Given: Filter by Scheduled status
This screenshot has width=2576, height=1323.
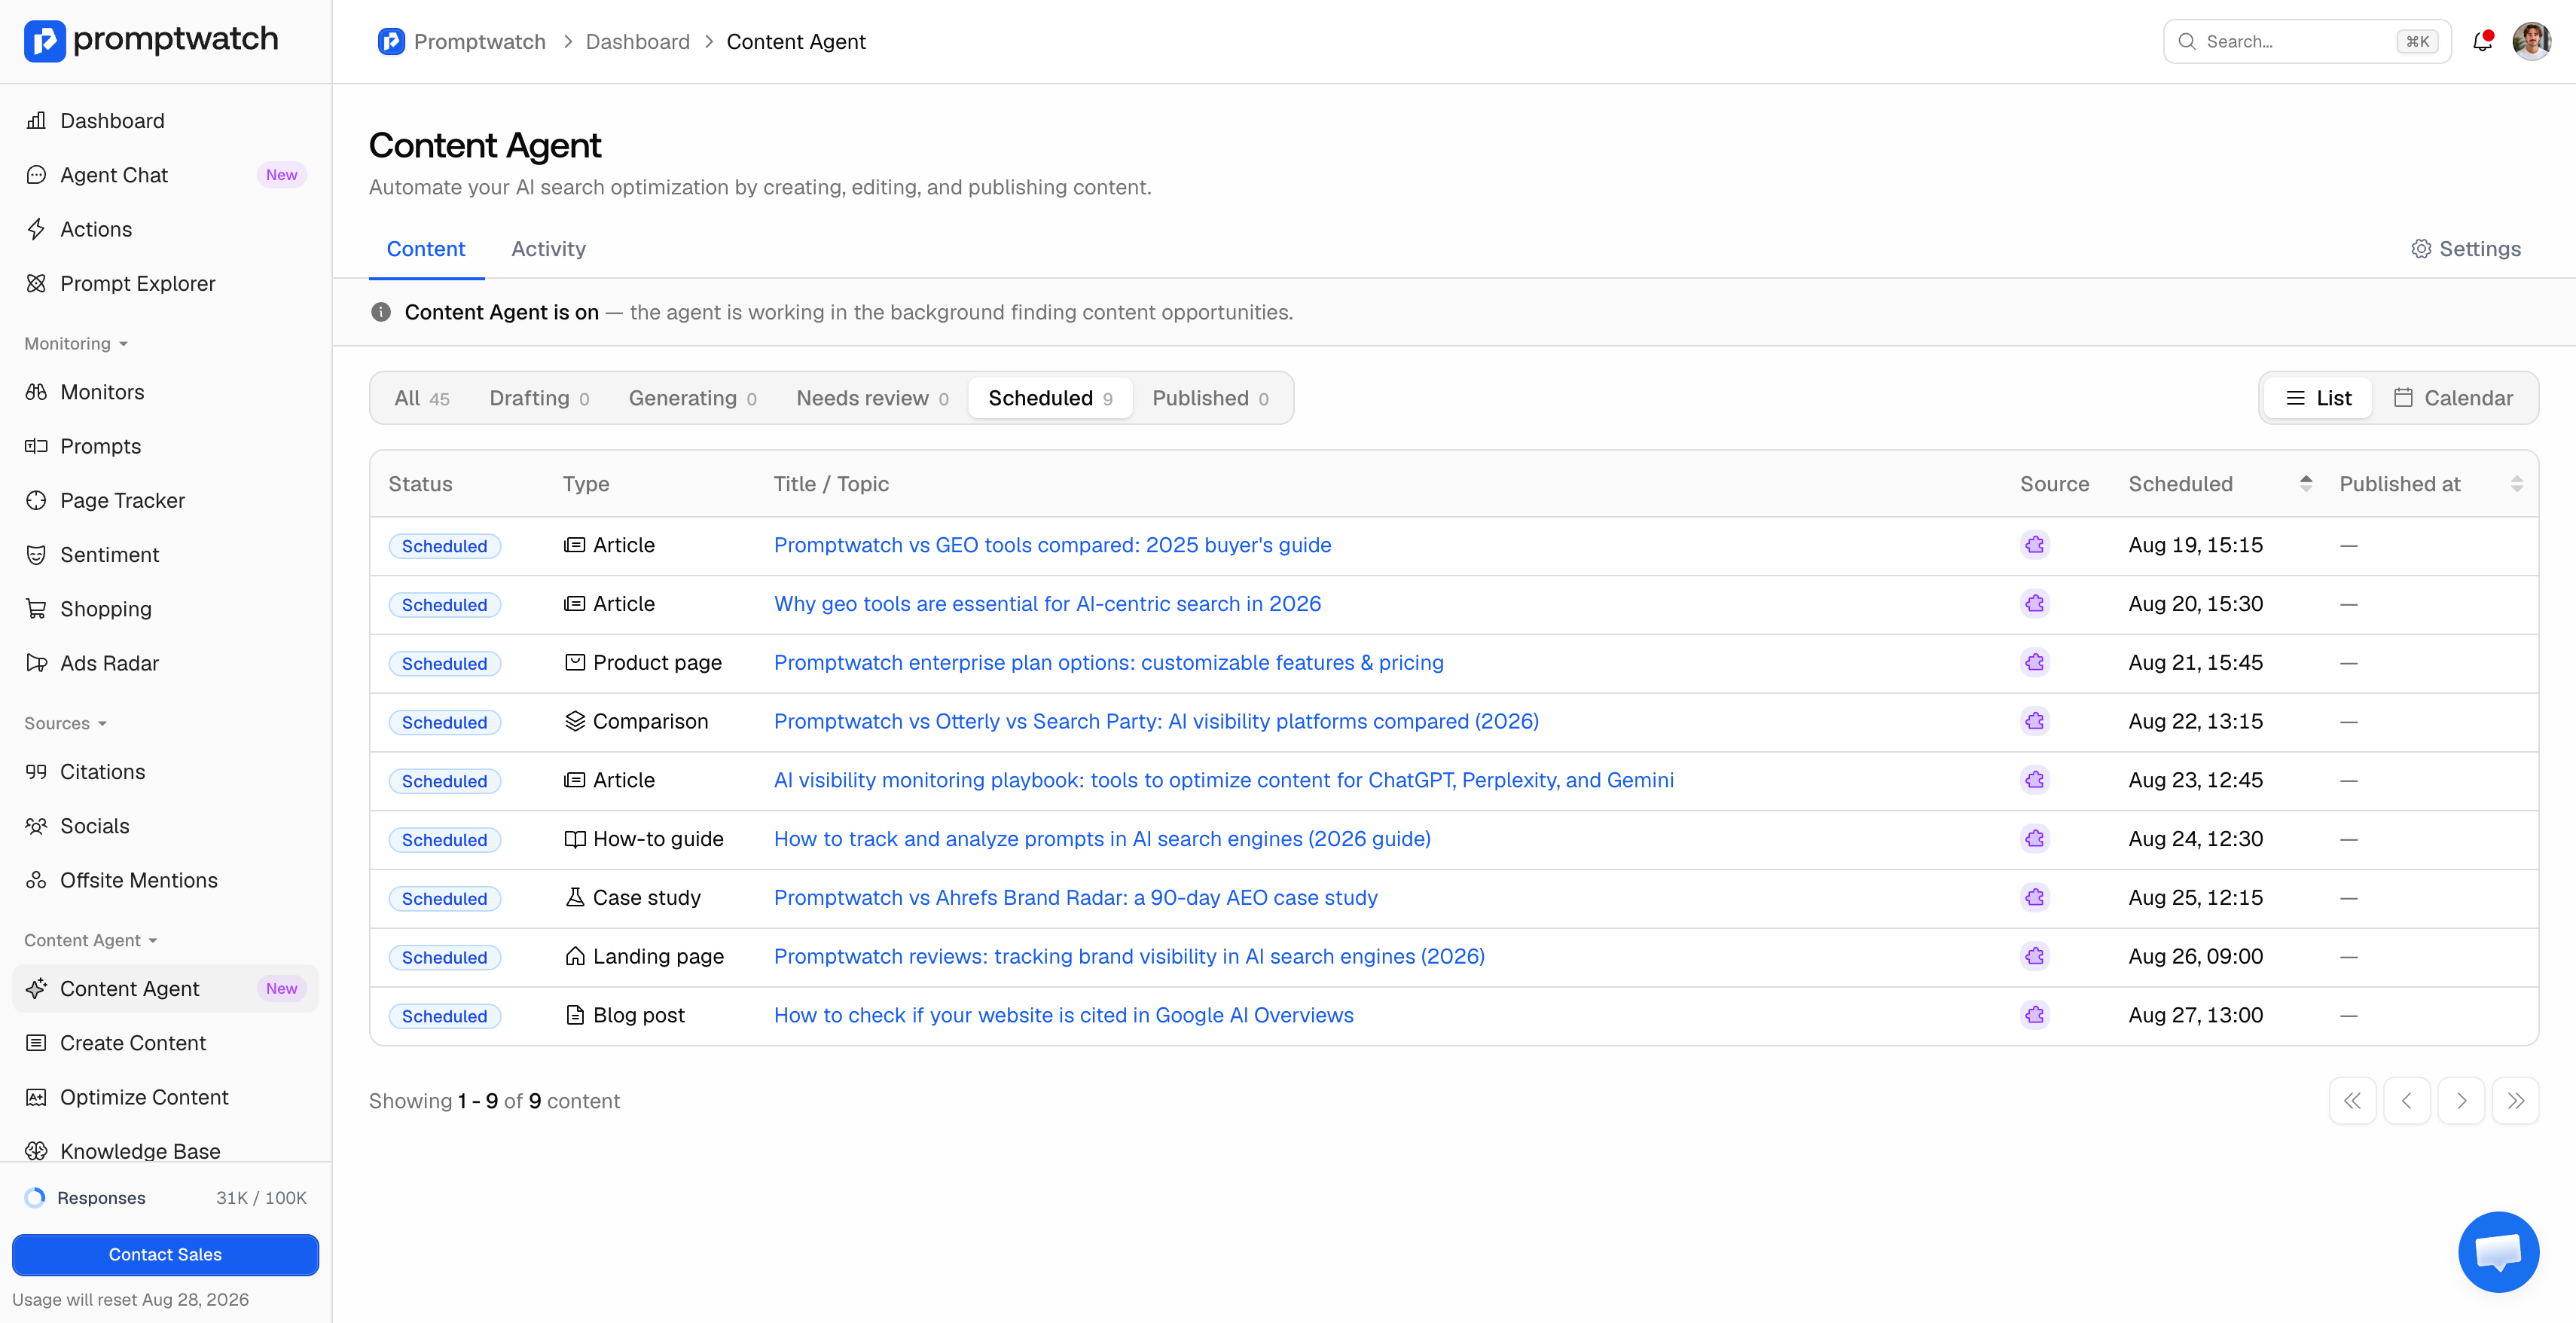Looking at the screenshot, I should click(1050, 398).
